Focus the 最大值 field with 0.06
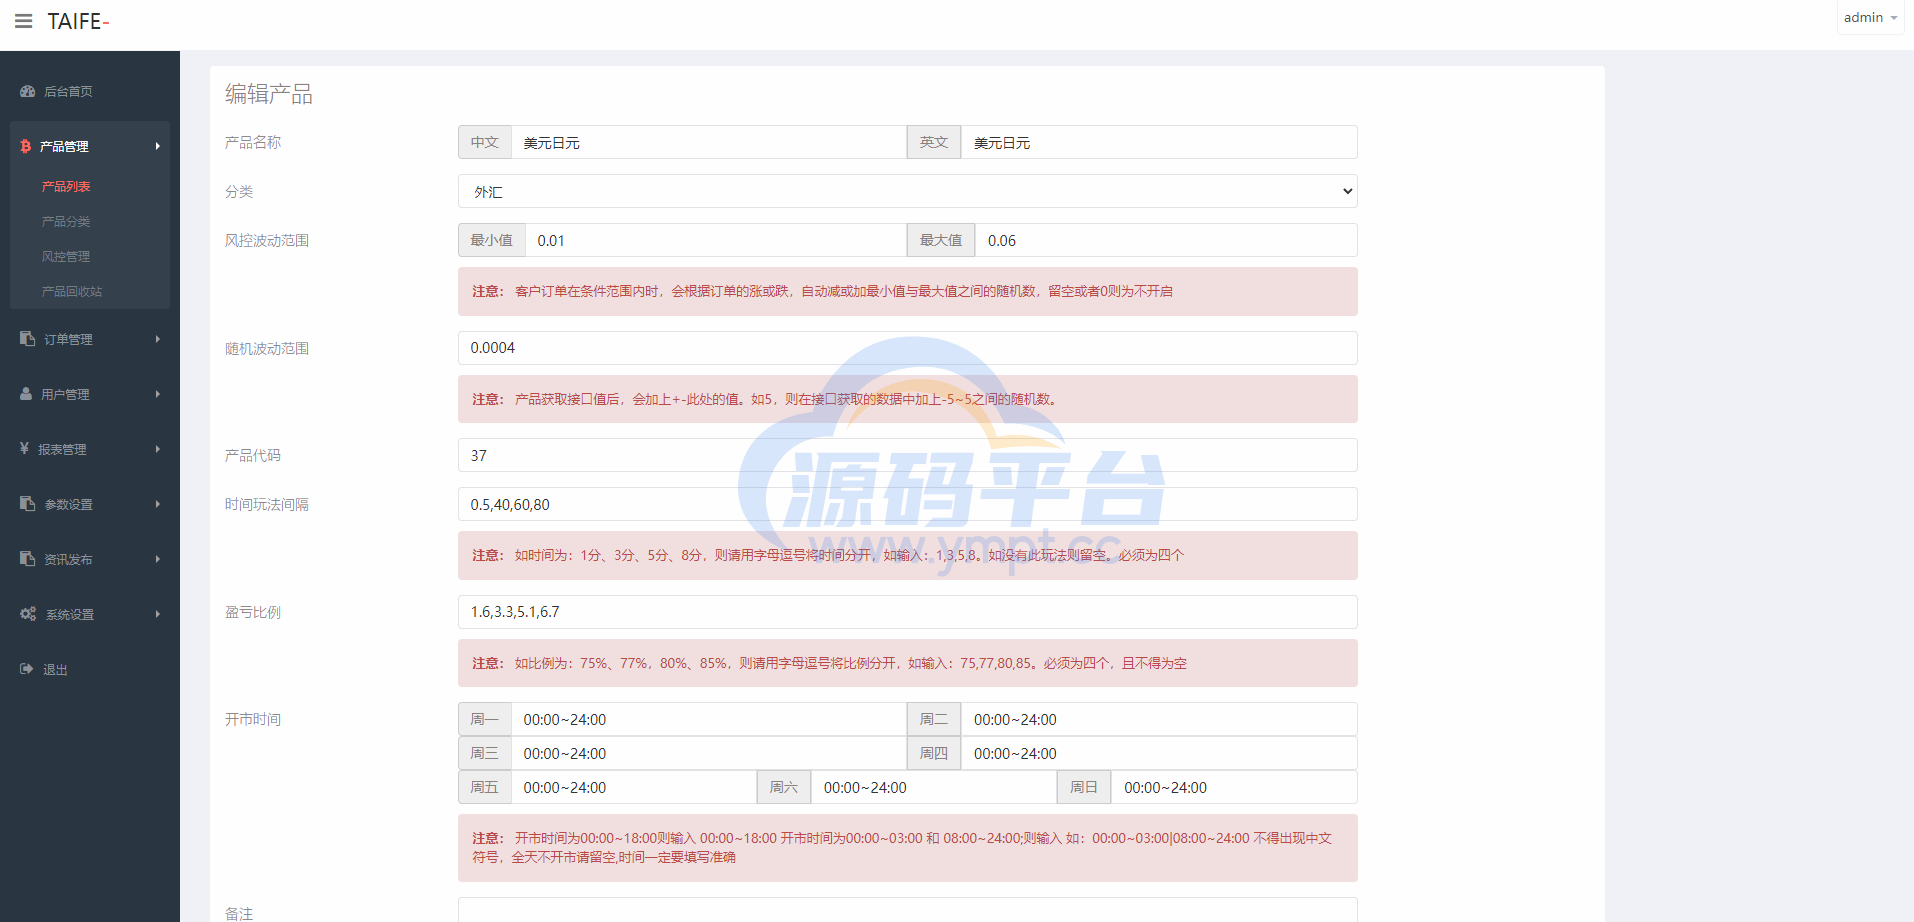The height and width of the screenshot is (922, 1914). point(1166,240)
